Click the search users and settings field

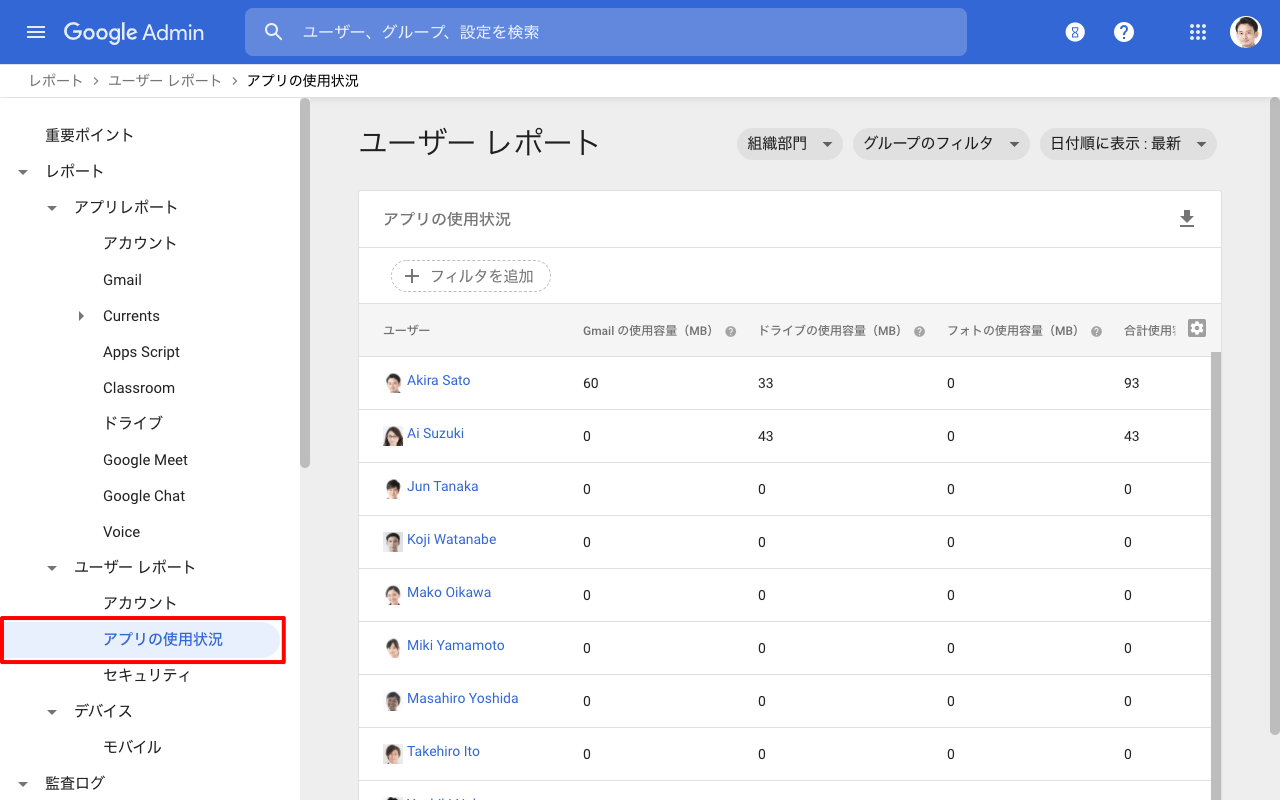(x=620, y=32)
